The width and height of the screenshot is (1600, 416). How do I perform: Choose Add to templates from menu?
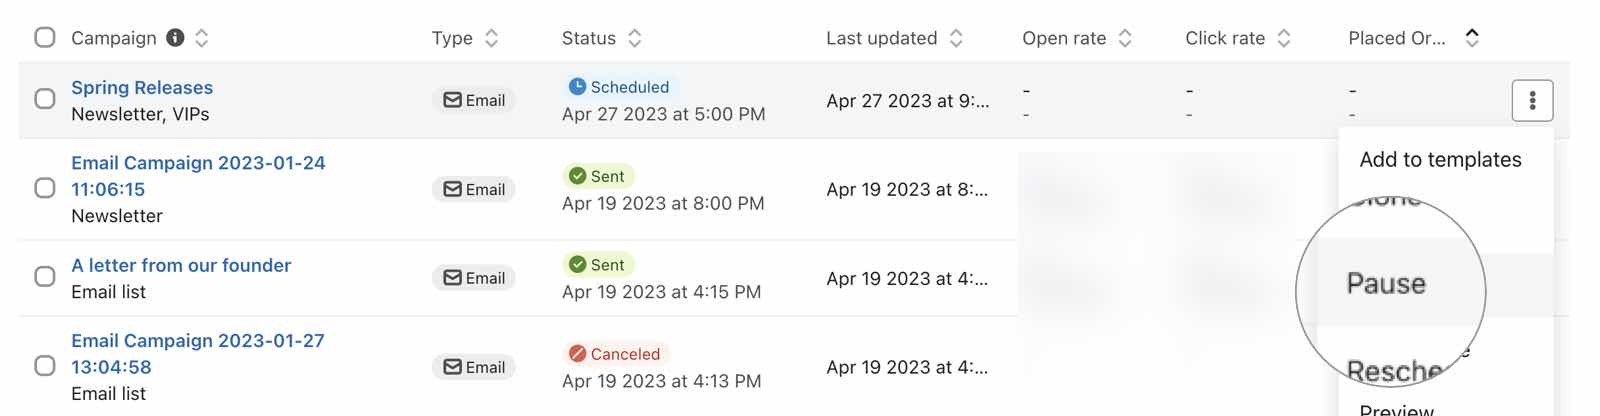click(1440, 160)
